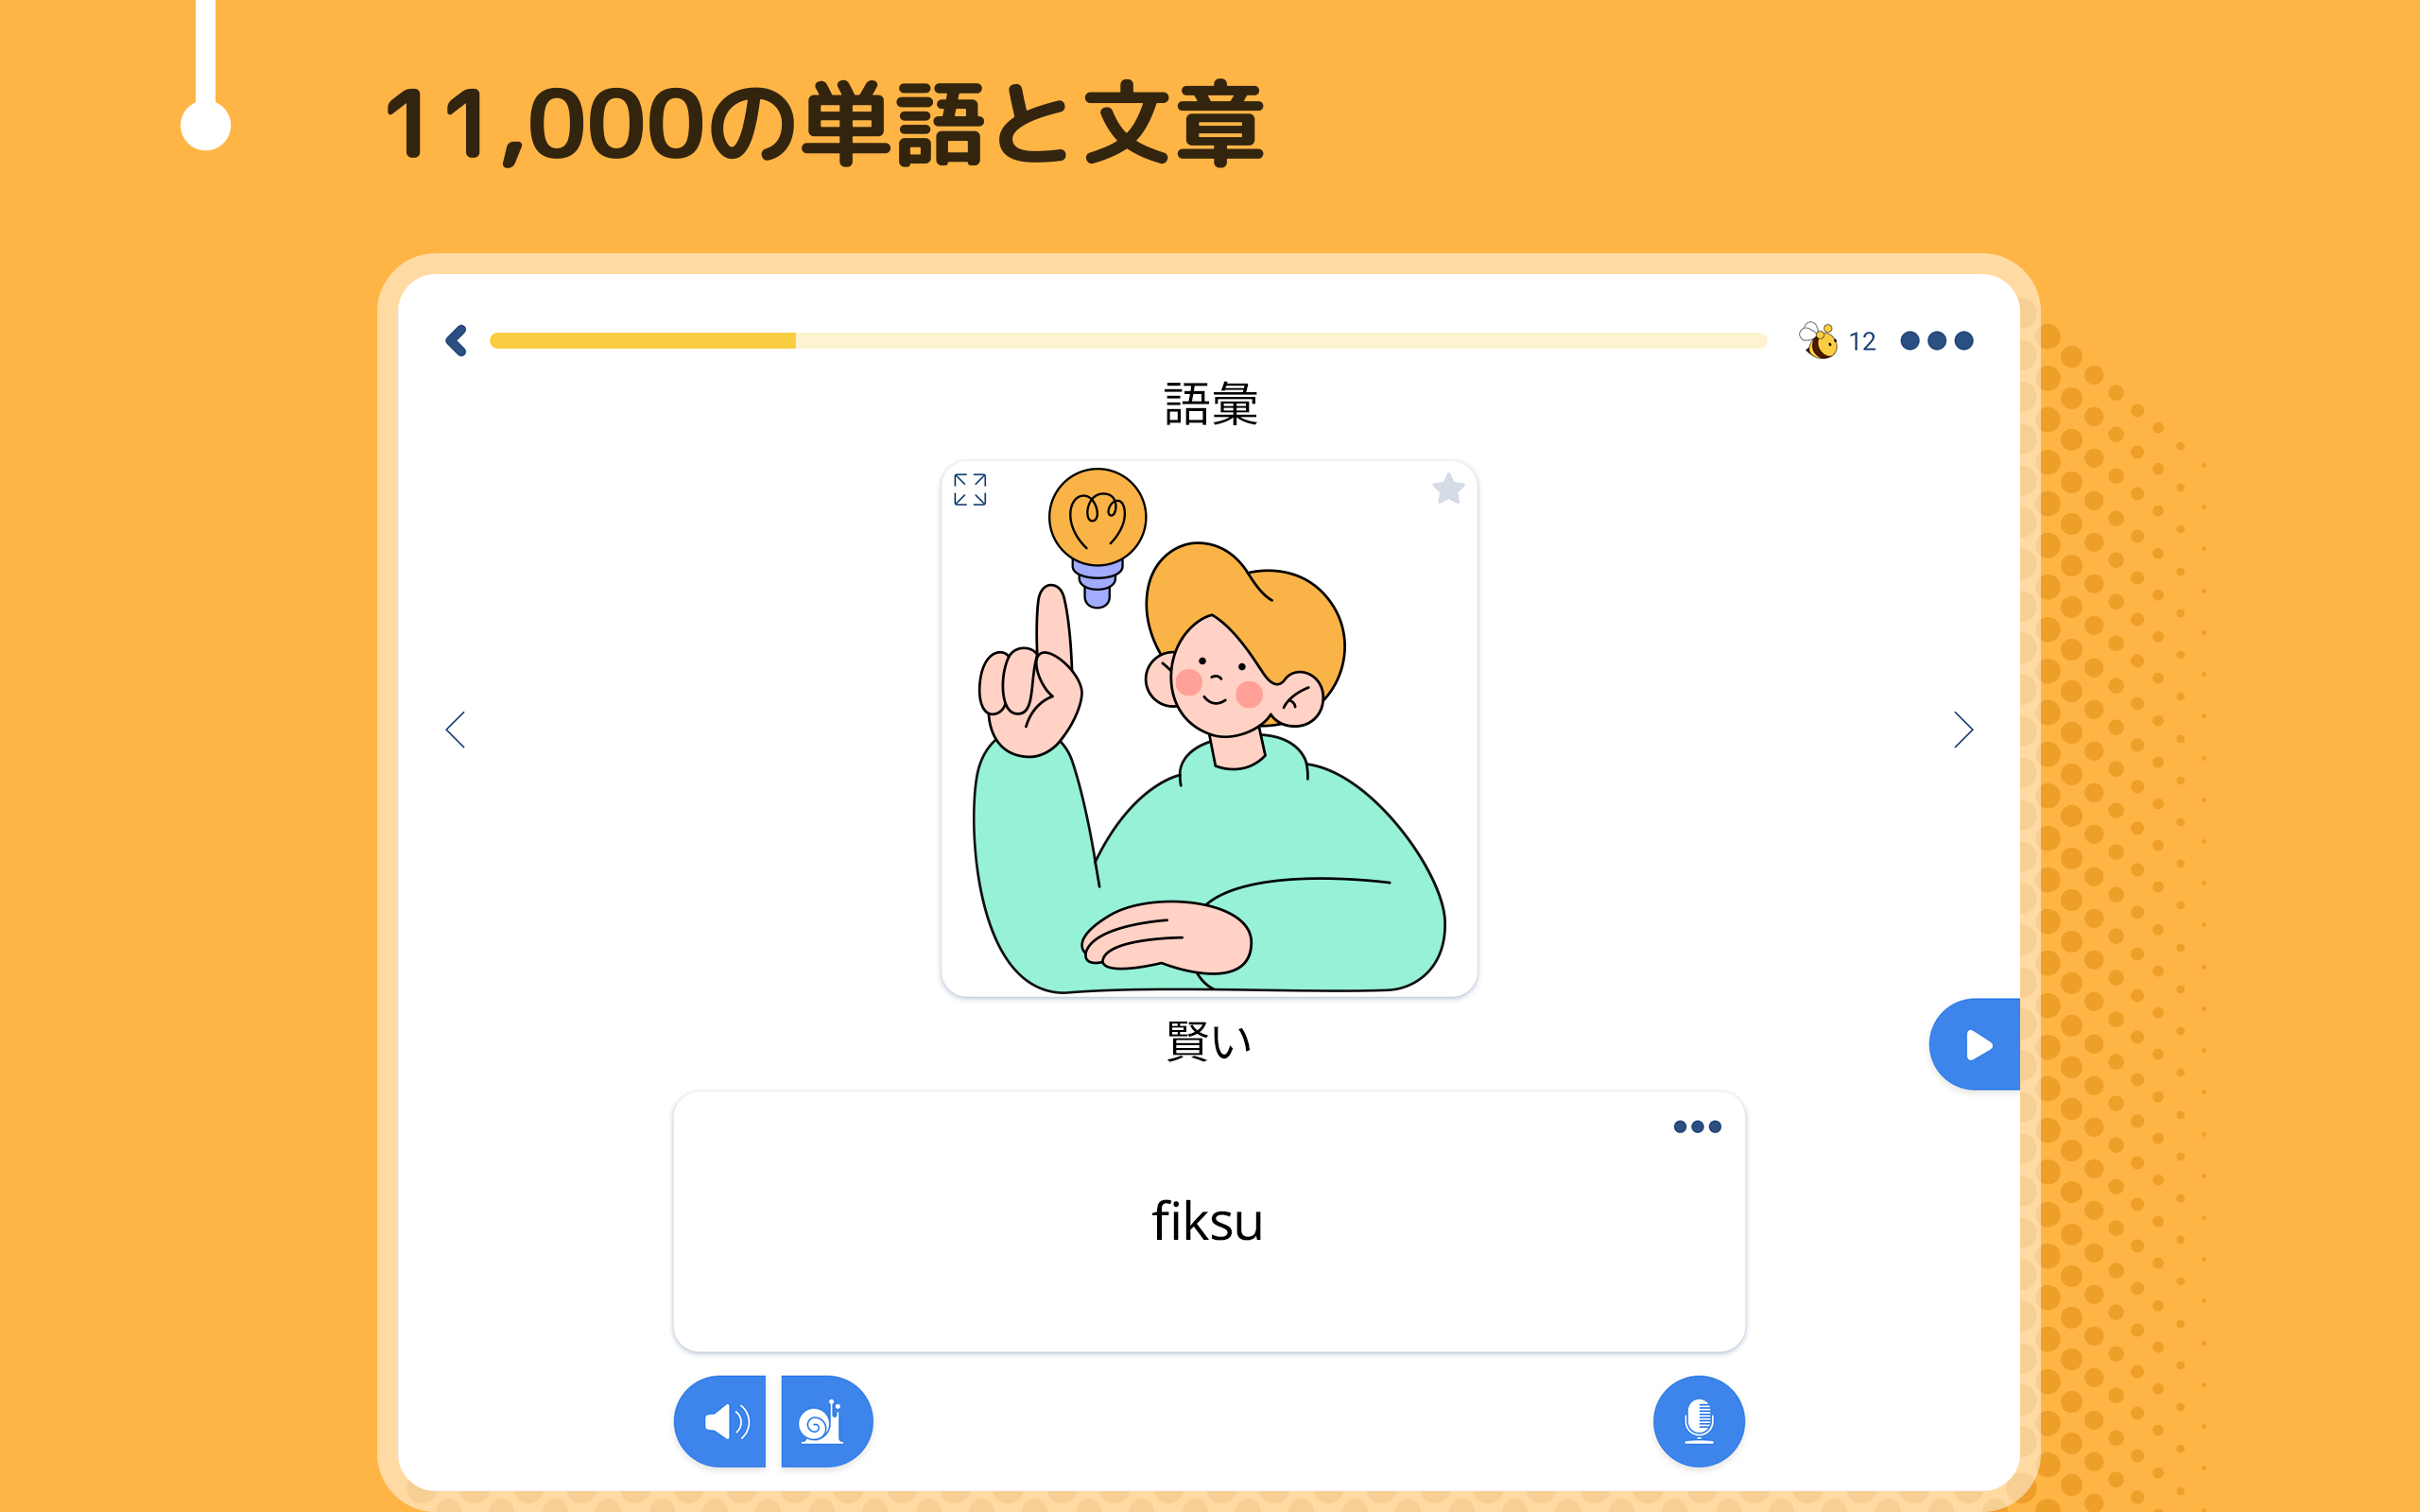
Task: Click the points count 12
Action: [x=1861, y=342]
